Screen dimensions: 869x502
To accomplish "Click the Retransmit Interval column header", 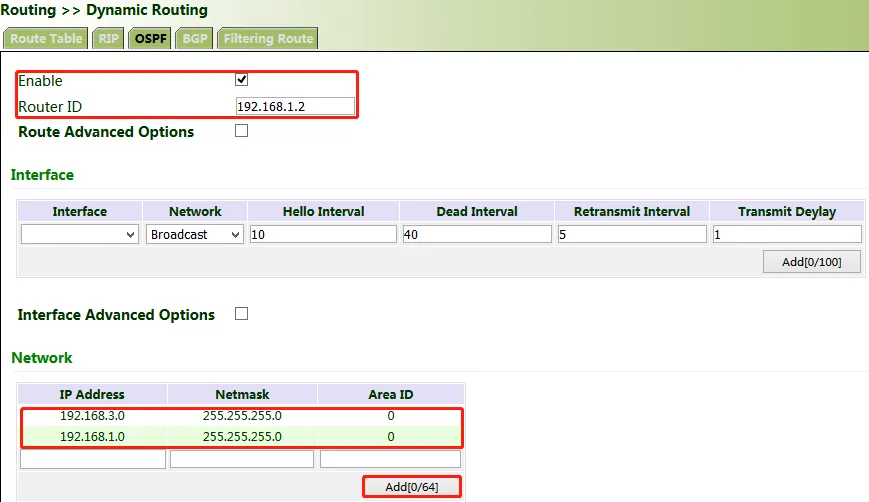I will tap(632, 211).
